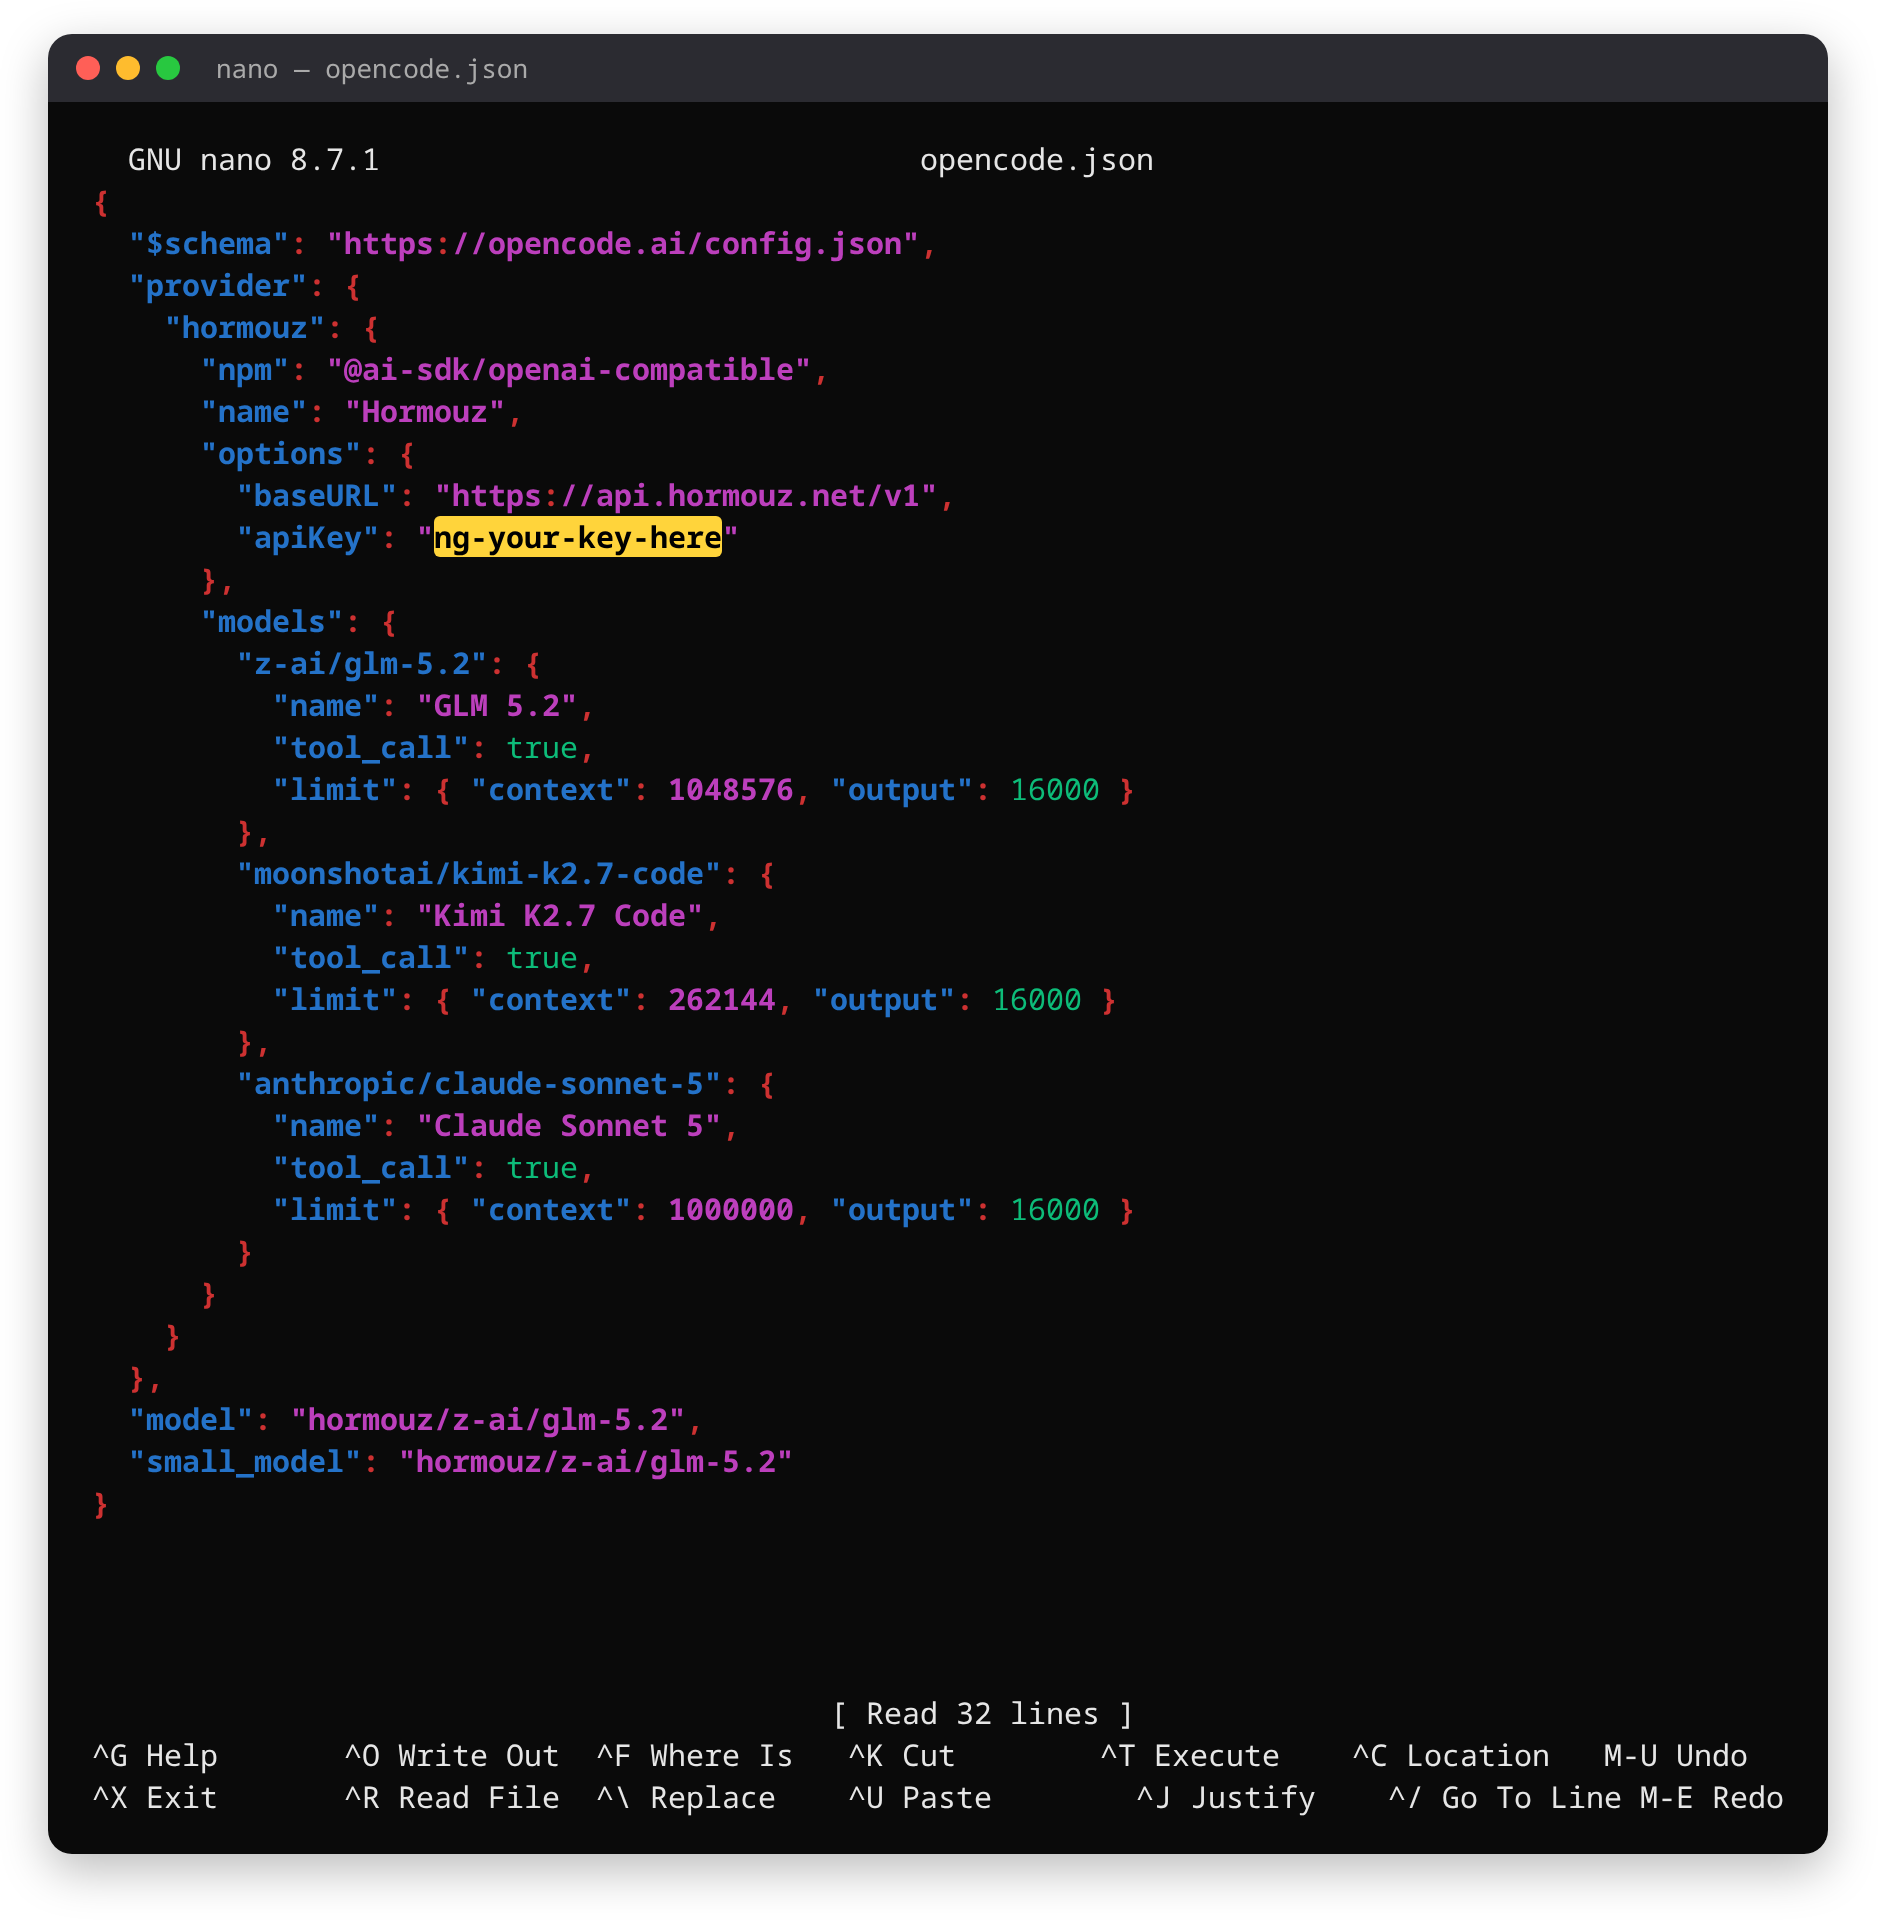Click the highlighted ng-your-key-here API key text
Image resolution: width=1878 pixels, height=1920 pixels.
[x=577, y=537]
